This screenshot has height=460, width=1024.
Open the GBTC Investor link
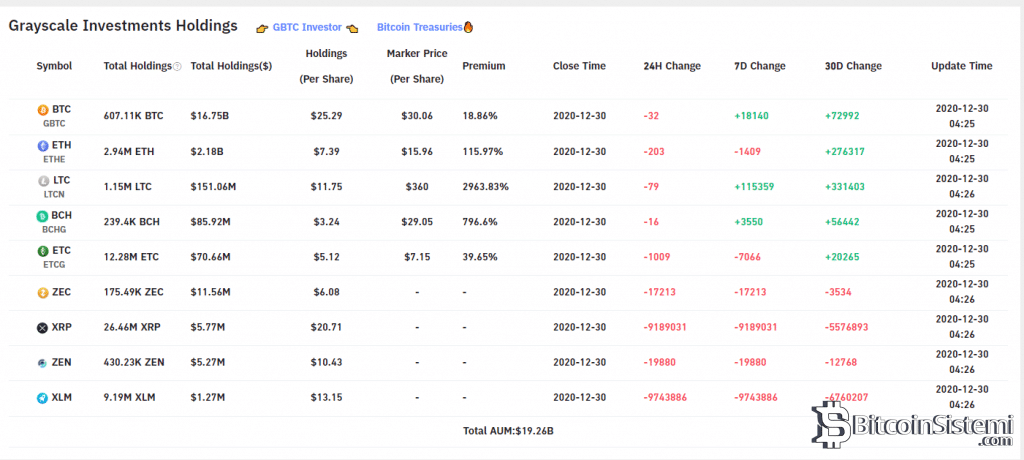coord(307,27)
